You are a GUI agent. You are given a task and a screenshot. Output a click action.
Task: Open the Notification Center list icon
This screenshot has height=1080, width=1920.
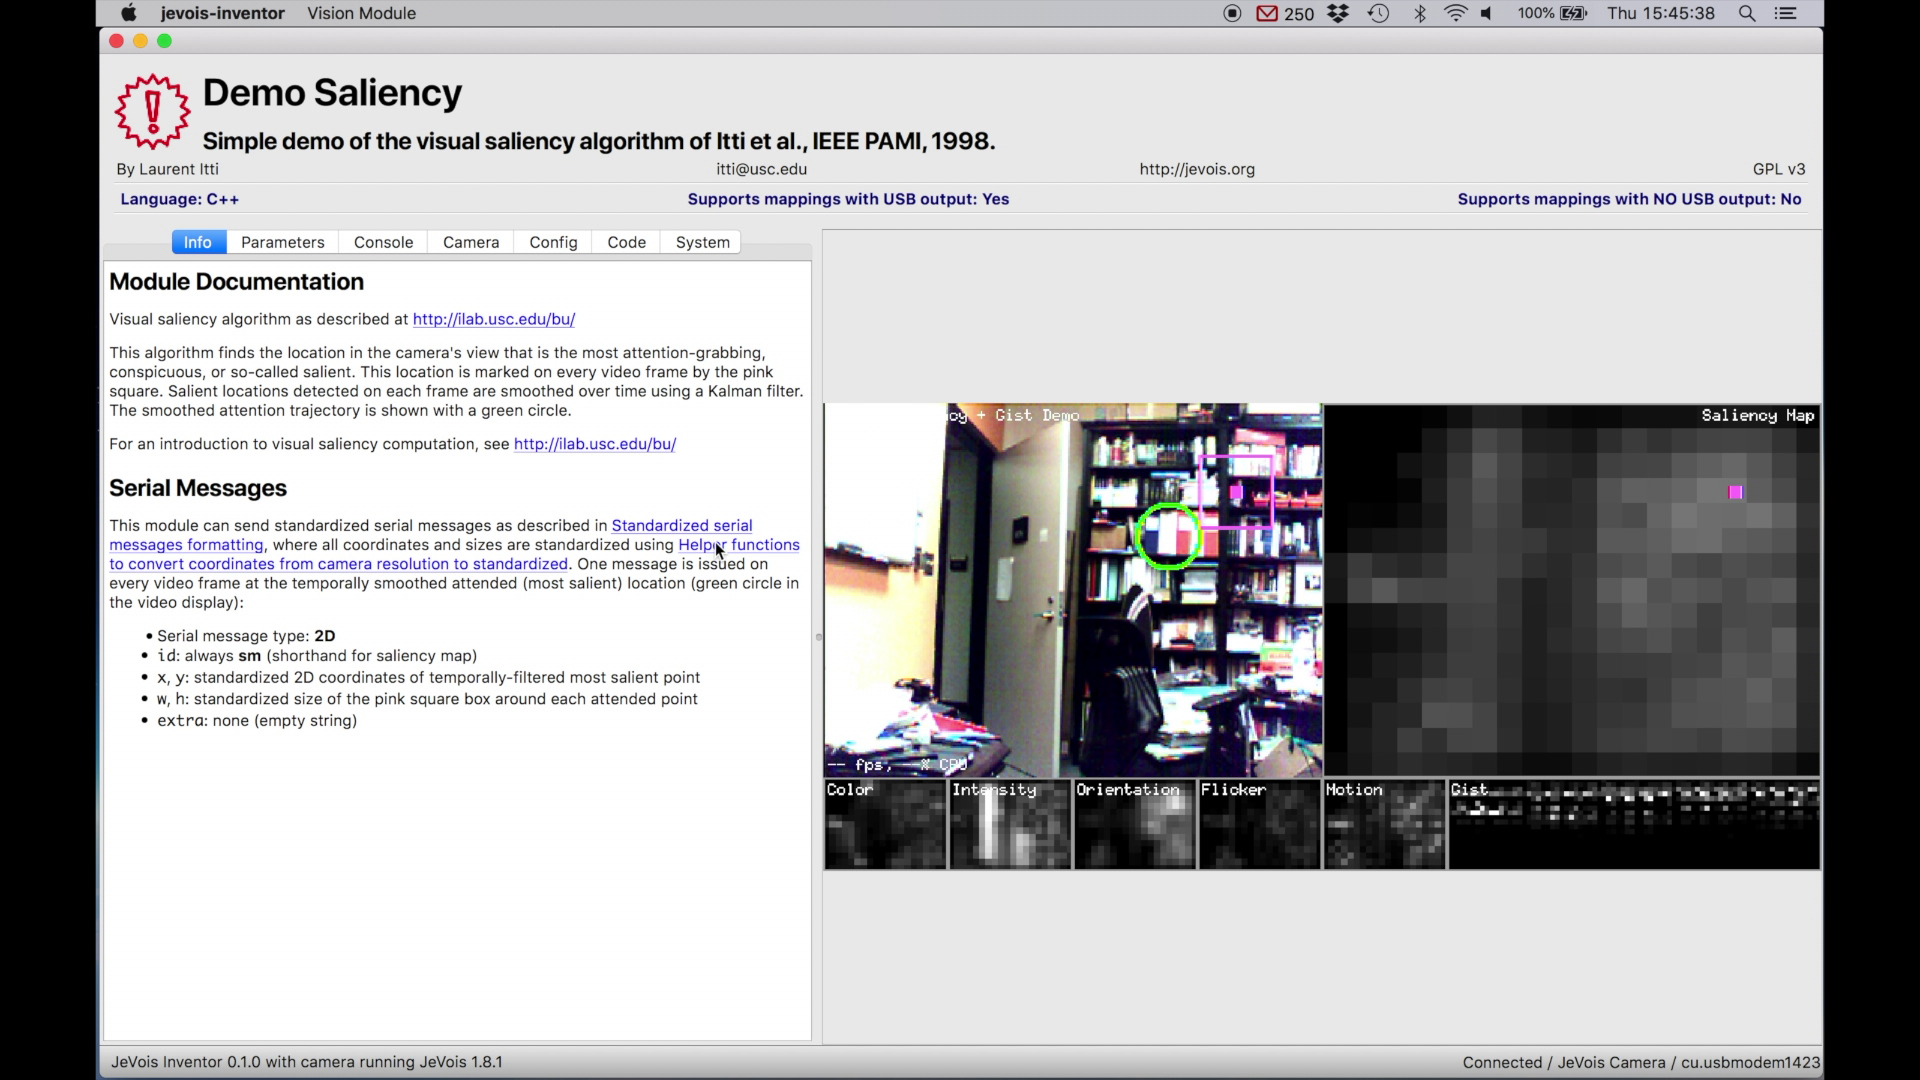click(1786, 13)
